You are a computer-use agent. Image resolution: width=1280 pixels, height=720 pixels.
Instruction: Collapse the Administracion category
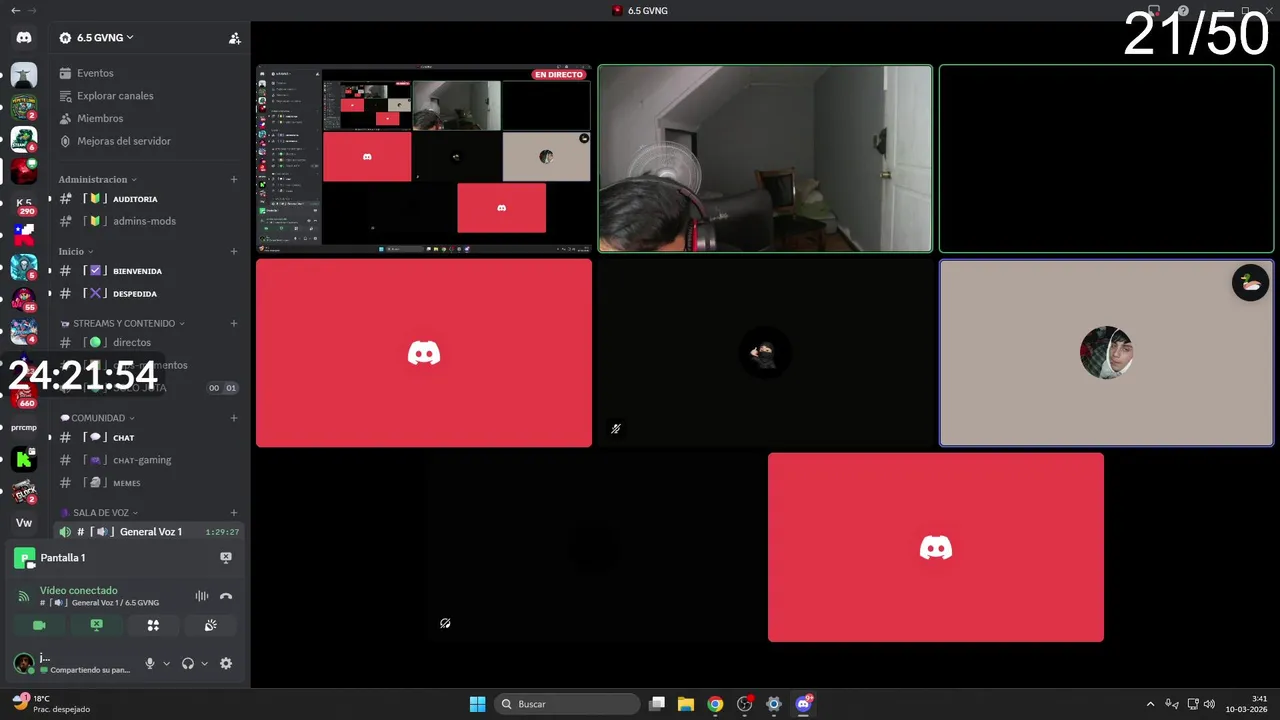(x=97, y=180)
